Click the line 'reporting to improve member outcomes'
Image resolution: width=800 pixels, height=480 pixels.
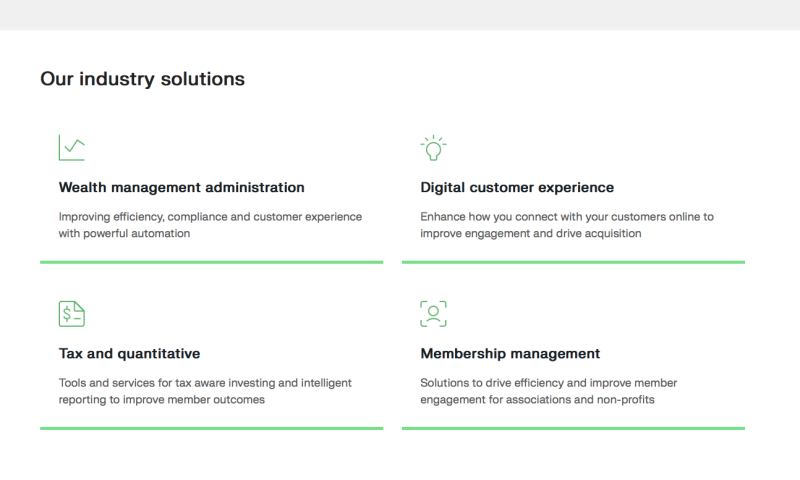pyautogui.click(x=162, y=399)
